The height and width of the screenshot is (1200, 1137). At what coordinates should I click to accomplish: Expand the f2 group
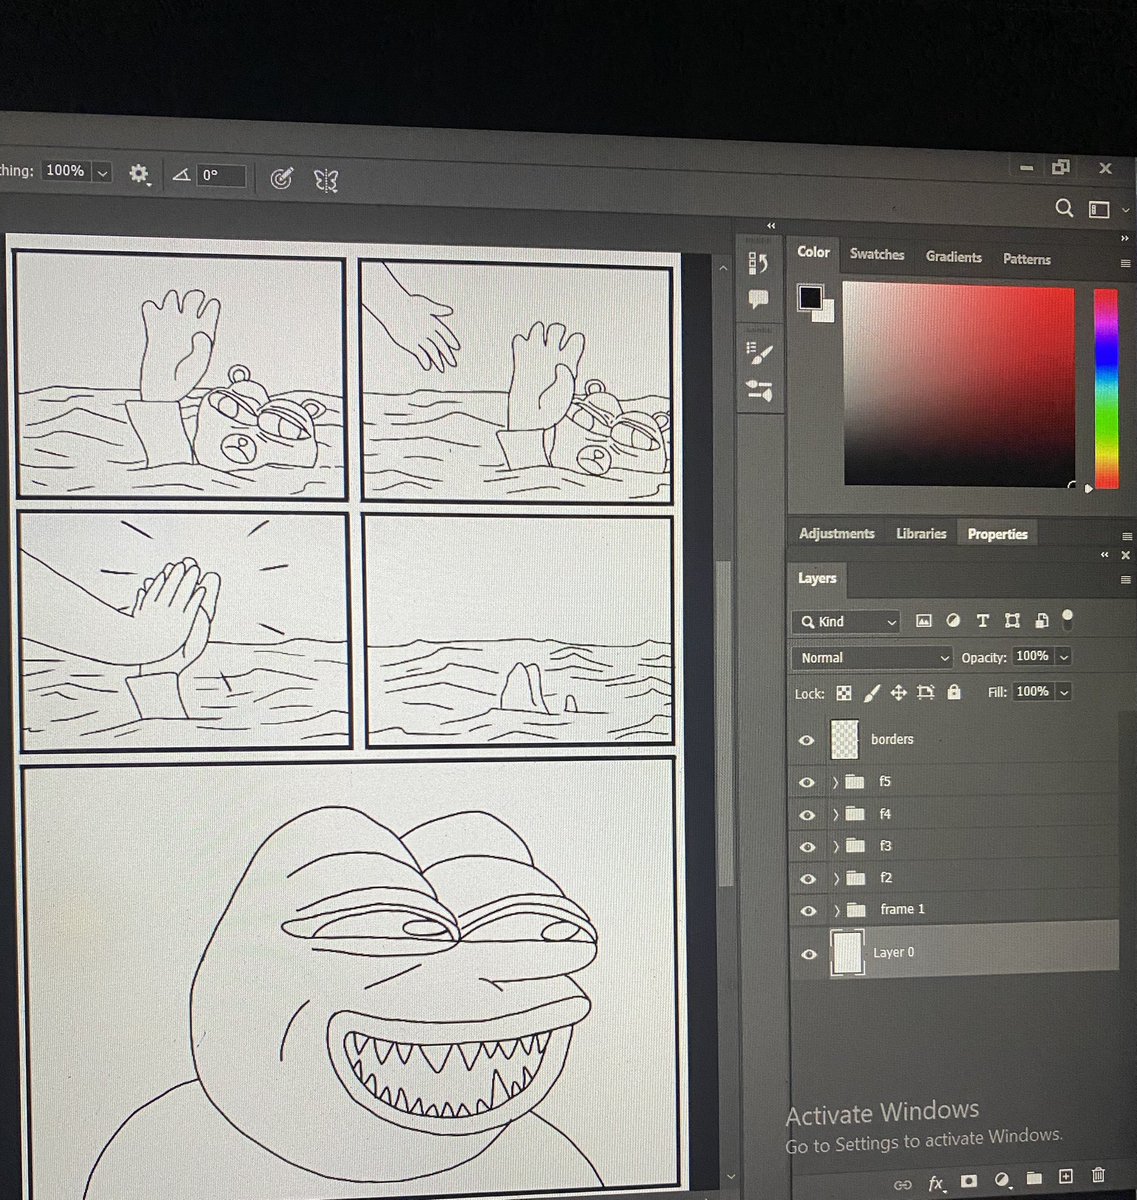click(835, 879)
